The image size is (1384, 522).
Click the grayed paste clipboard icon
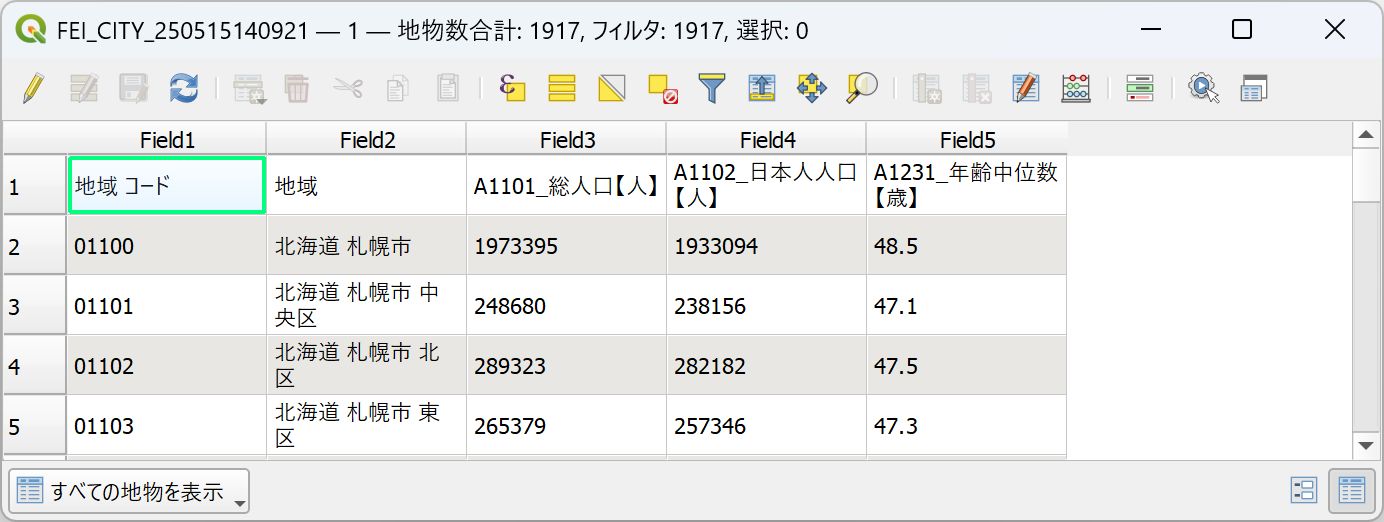[x=447, y=88]
